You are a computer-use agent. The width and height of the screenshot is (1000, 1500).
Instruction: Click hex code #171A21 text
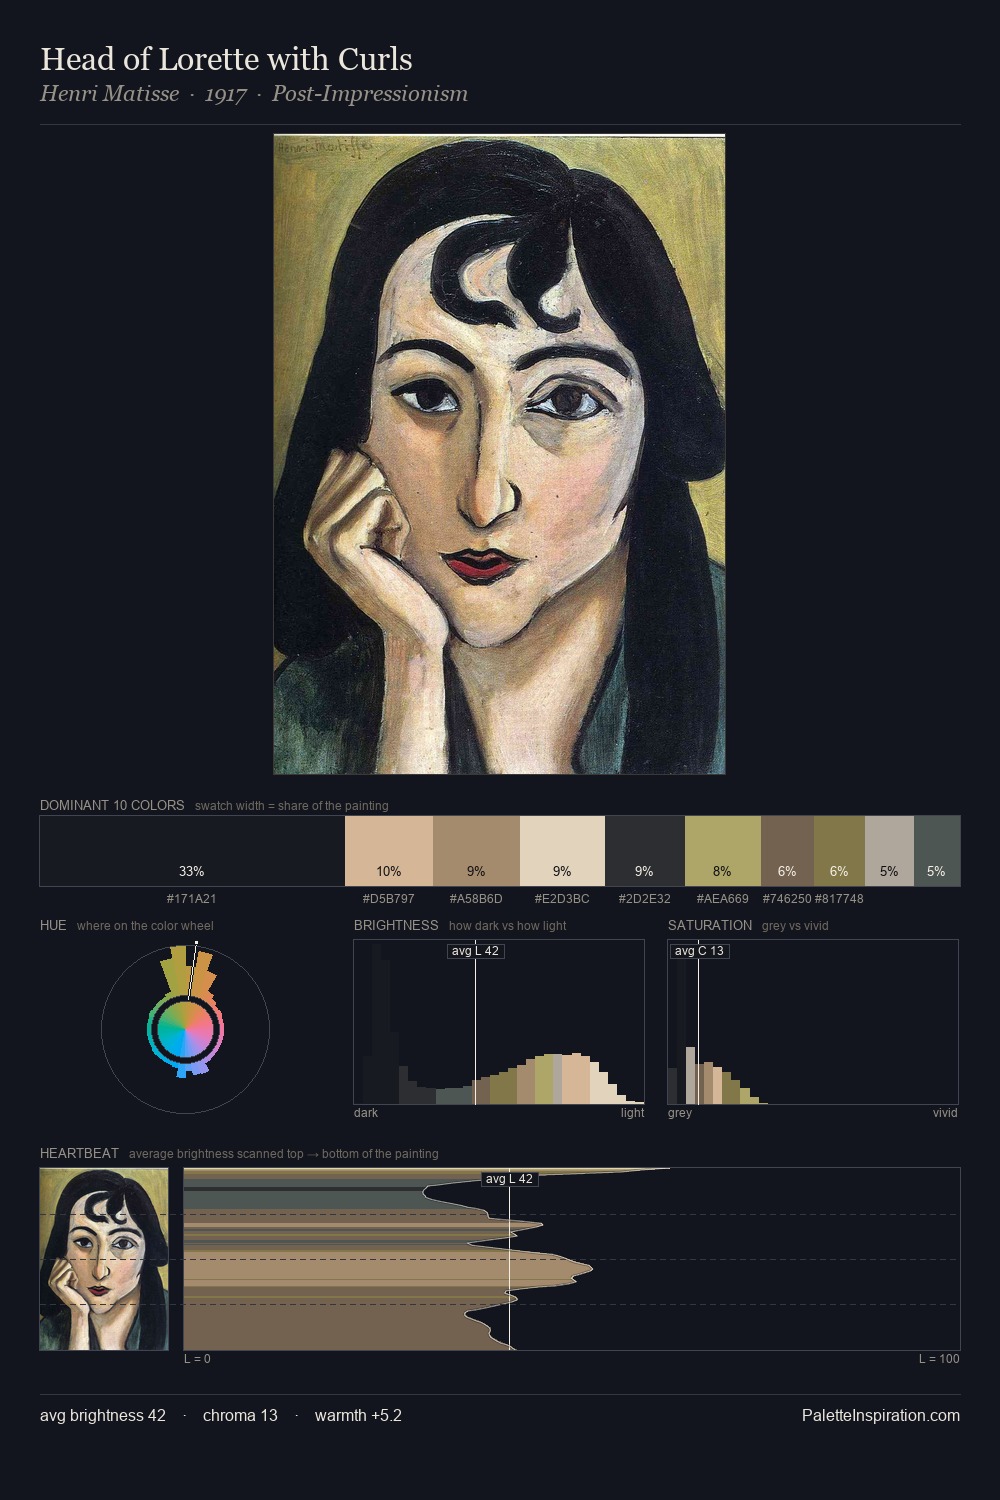coord(191,898)
